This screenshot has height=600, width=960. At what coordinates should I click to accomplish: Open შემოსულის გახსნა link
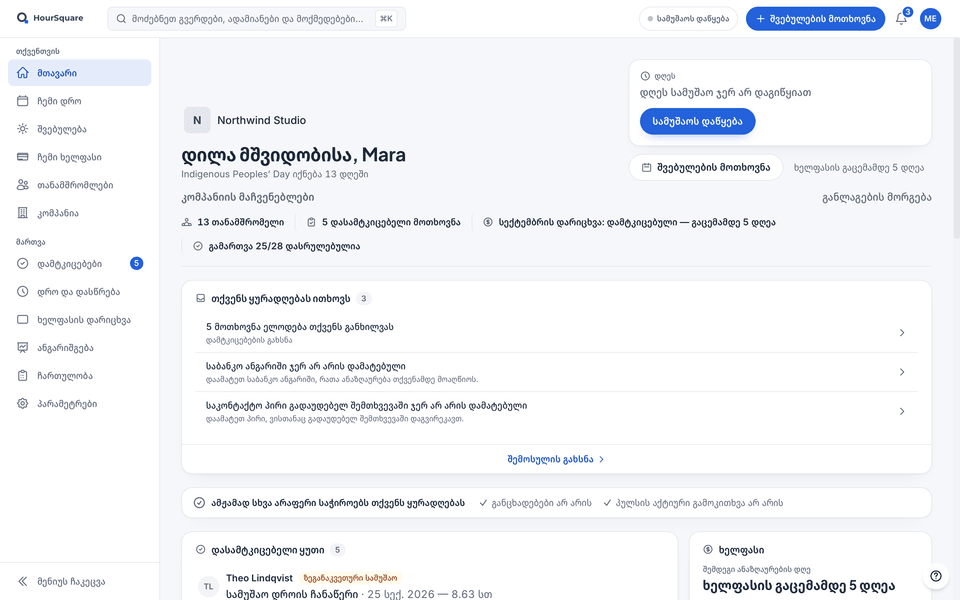click(x=556, y=459)
